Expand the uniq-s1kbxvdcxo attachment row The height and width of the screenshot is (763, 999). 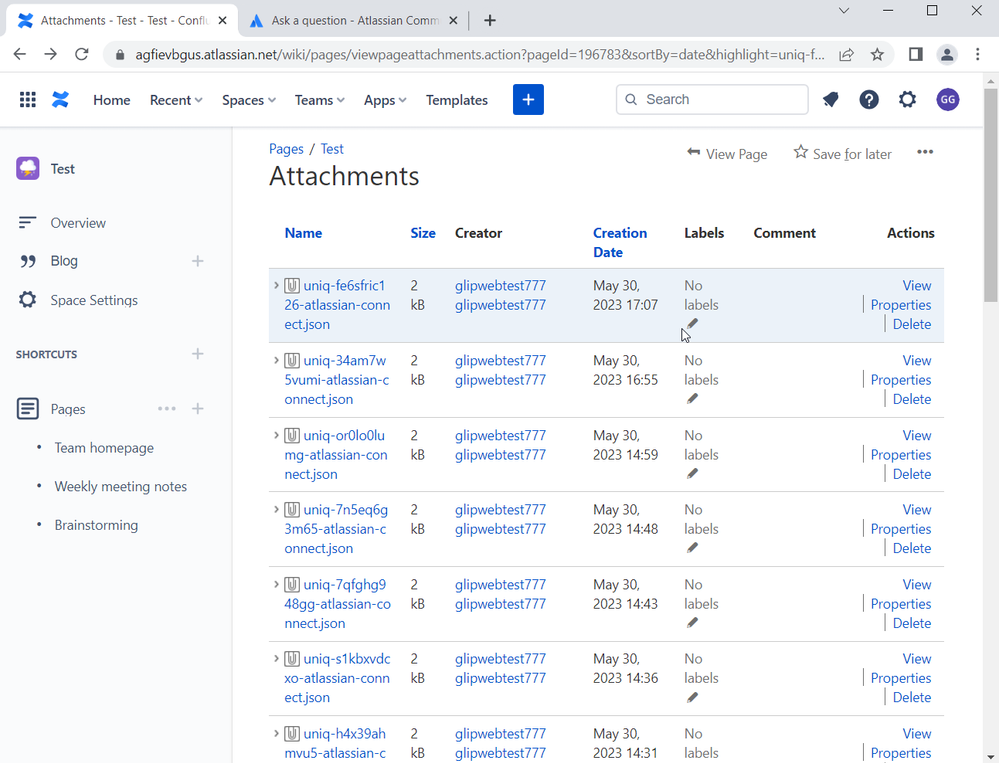(x=276, y=659)
